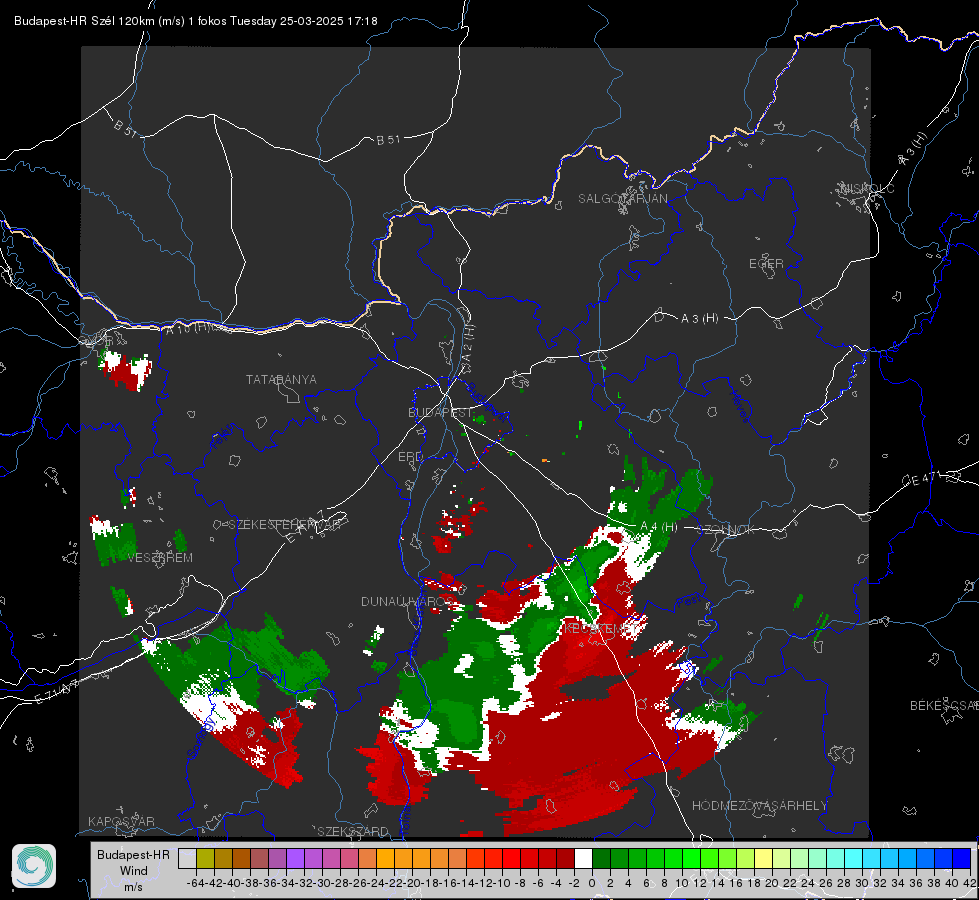979x900 pixels.
Task: Click the BÉKÉSCSABA city label
Action: (944, 705)
